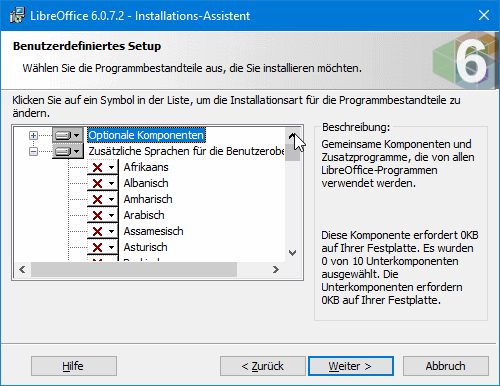
Task: Expand the Optionale Komponenten tree node
Action: (33, 135)
